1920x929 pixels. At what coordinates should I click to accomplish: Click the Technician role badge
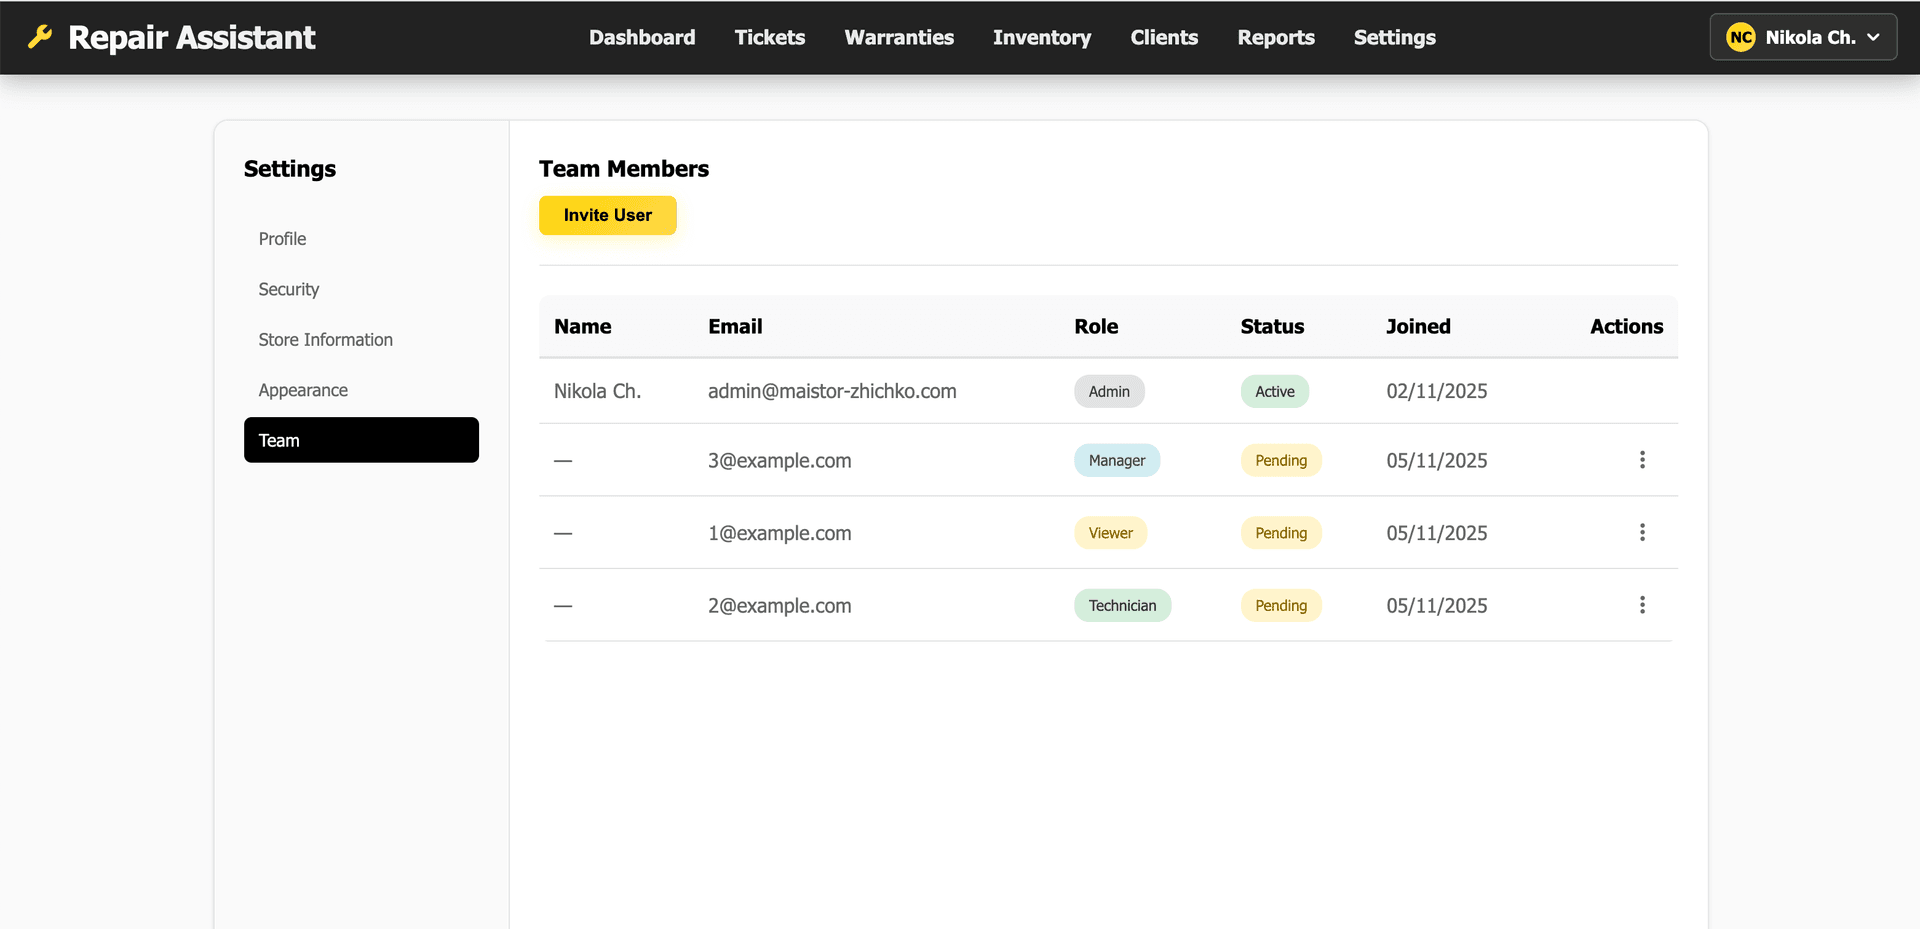1122,605
